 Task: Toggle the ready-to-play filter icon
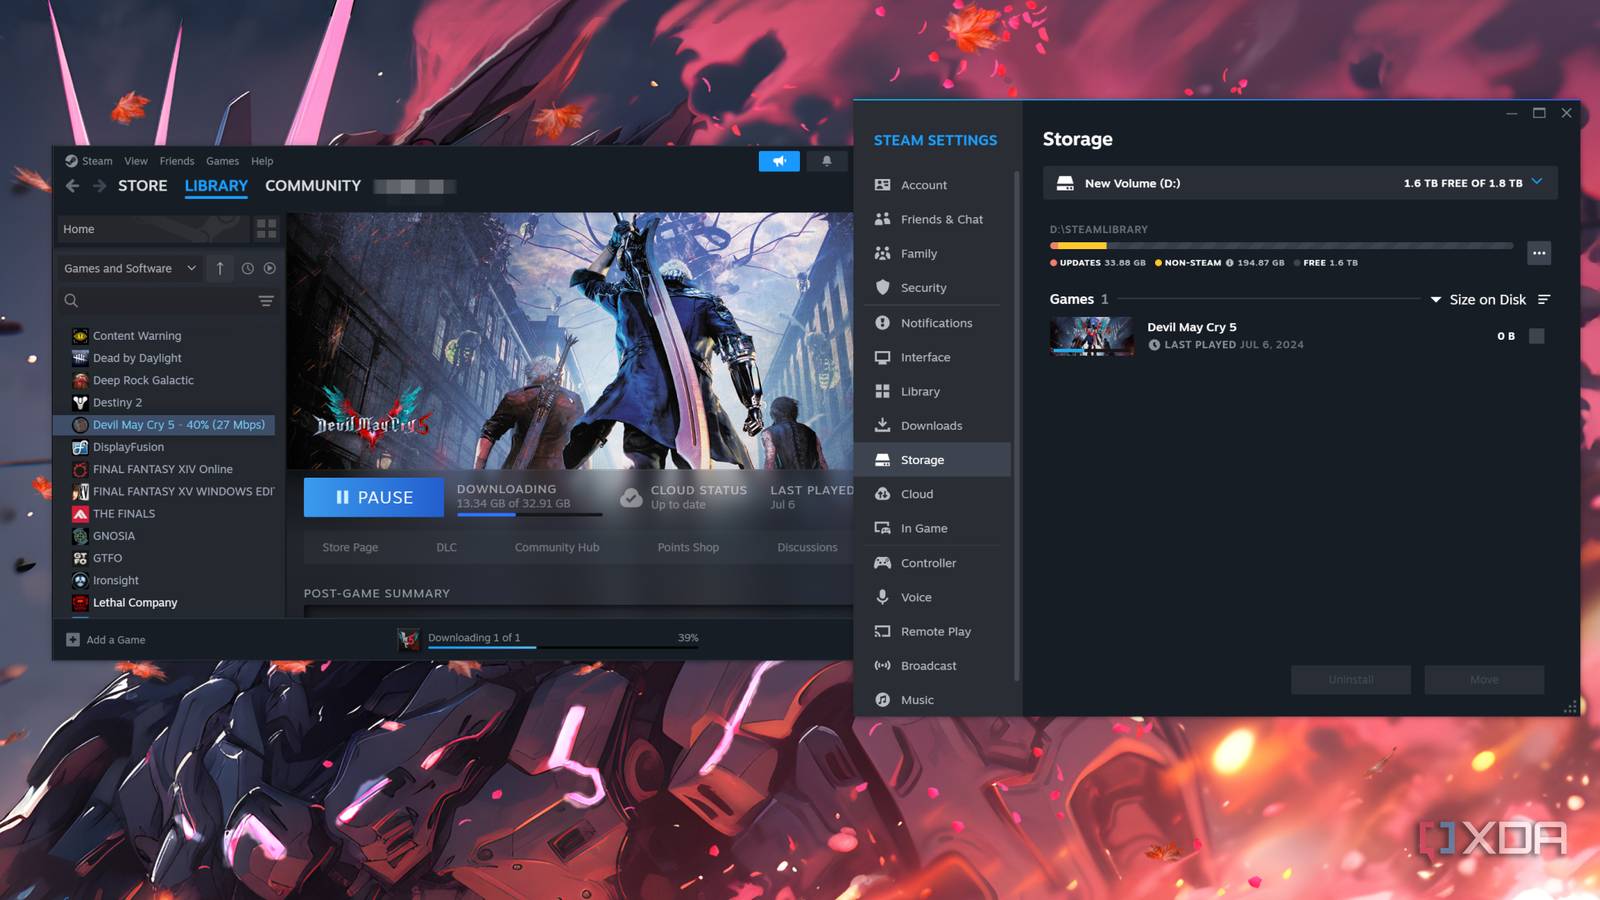point(270,268)
